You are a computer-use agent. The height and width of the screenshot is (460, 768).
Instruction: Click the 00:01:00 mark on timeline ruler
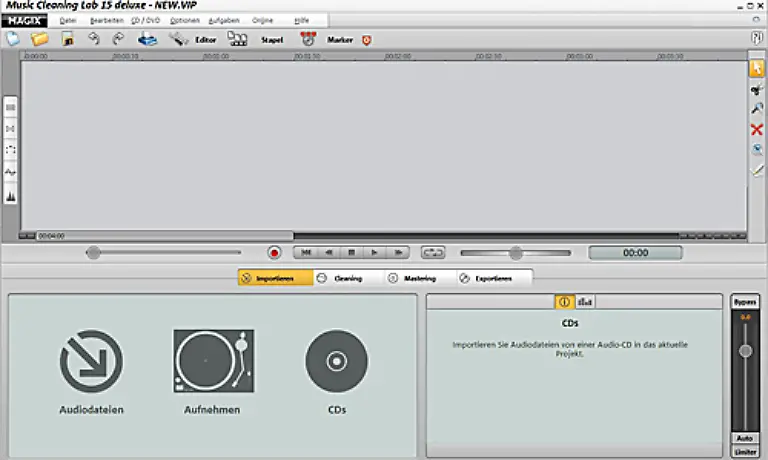click(x=216, y=56)
